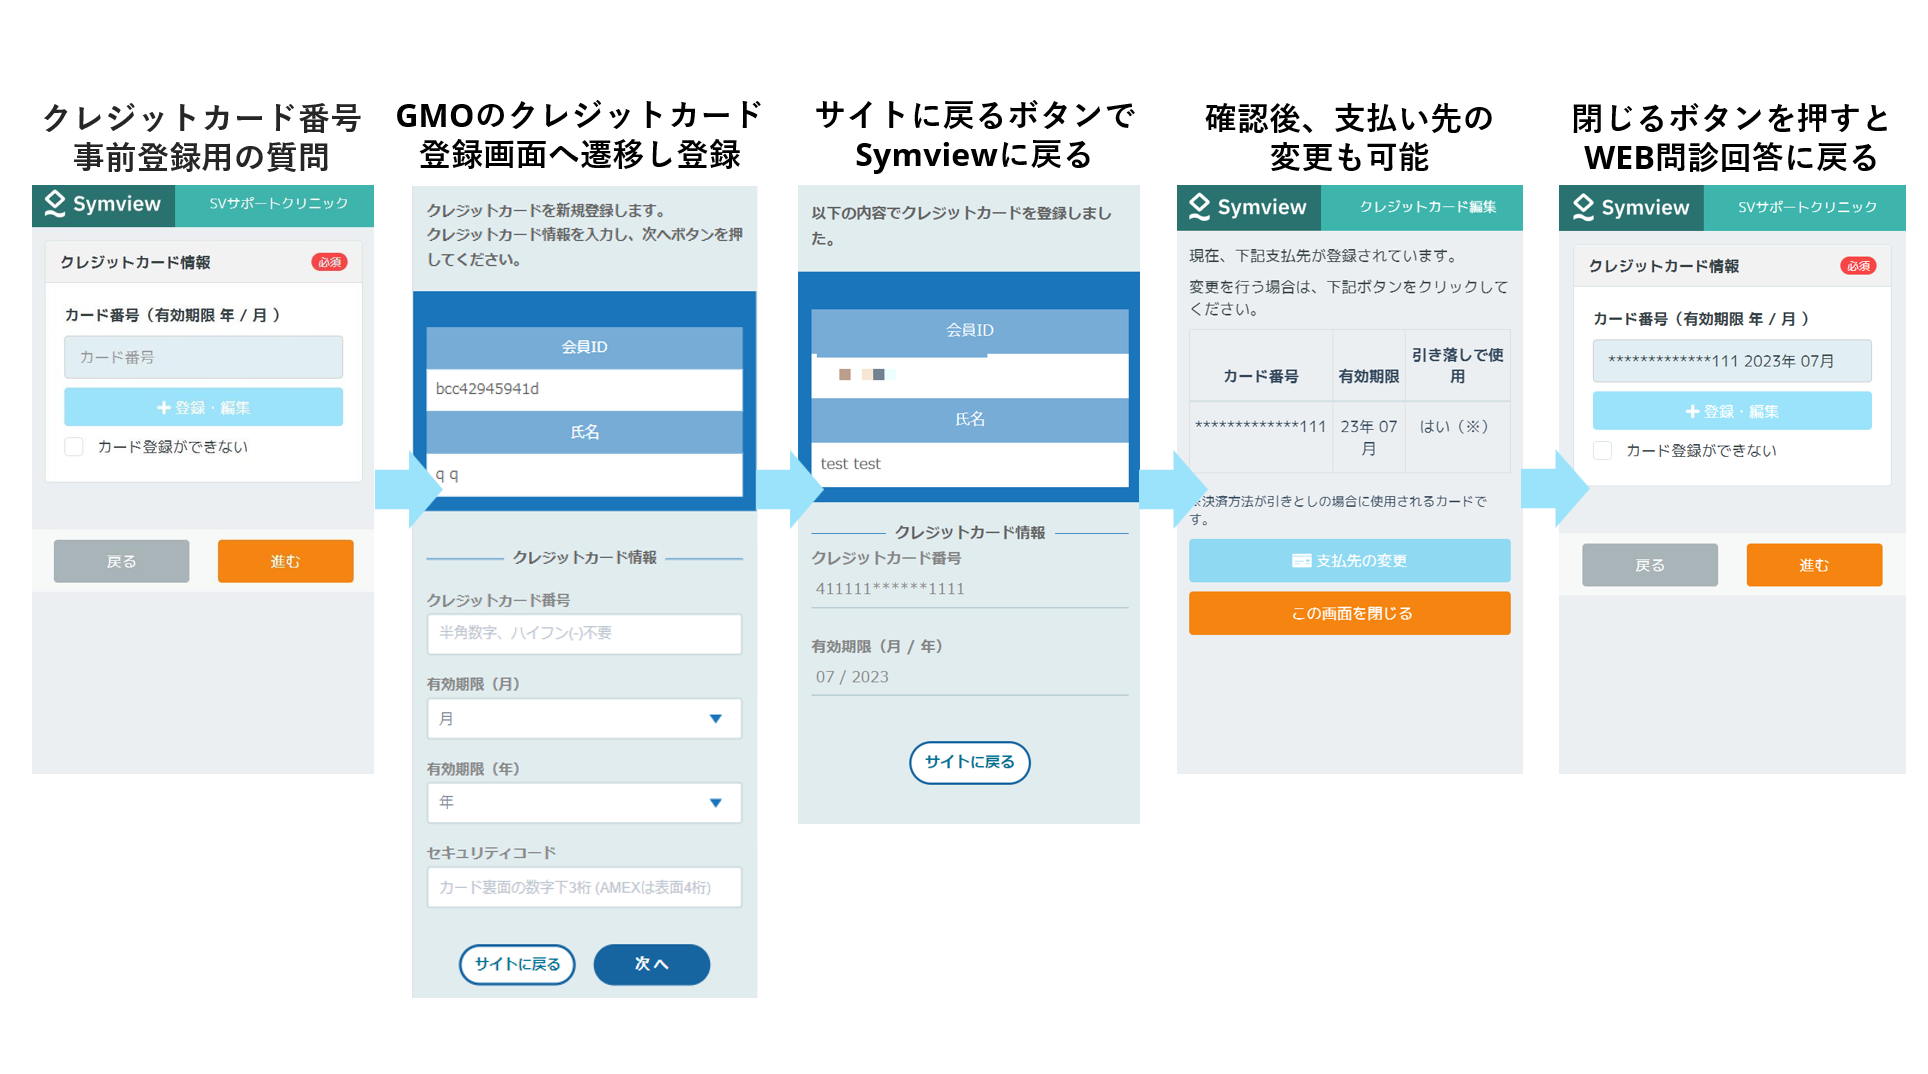Image resolution: width=1928 pixels, height=1074 pixels.
Task: Click the text クレジットカードを新規登録します。
Action: (546, 211)
